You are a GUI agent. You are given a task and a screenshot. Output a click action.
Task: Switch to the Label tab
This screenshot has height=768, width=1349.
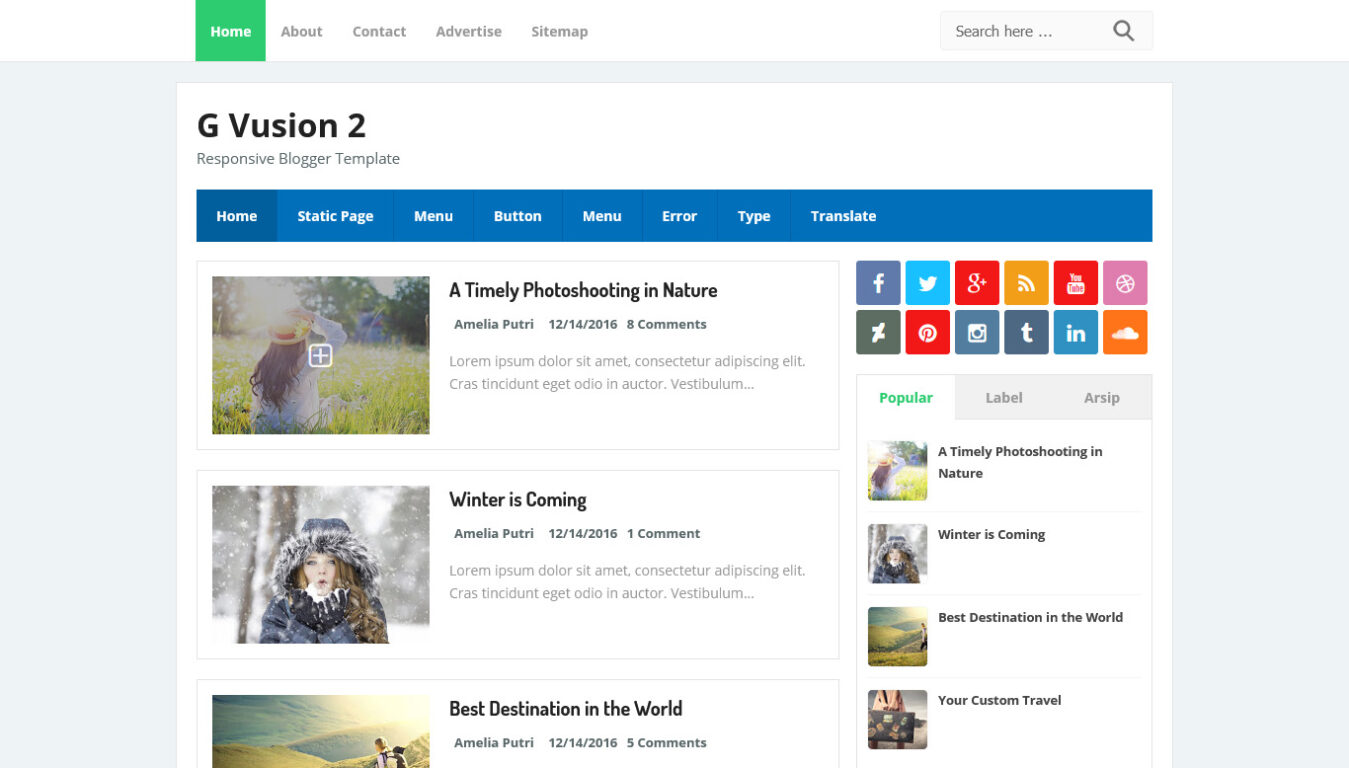point(1004,397)
